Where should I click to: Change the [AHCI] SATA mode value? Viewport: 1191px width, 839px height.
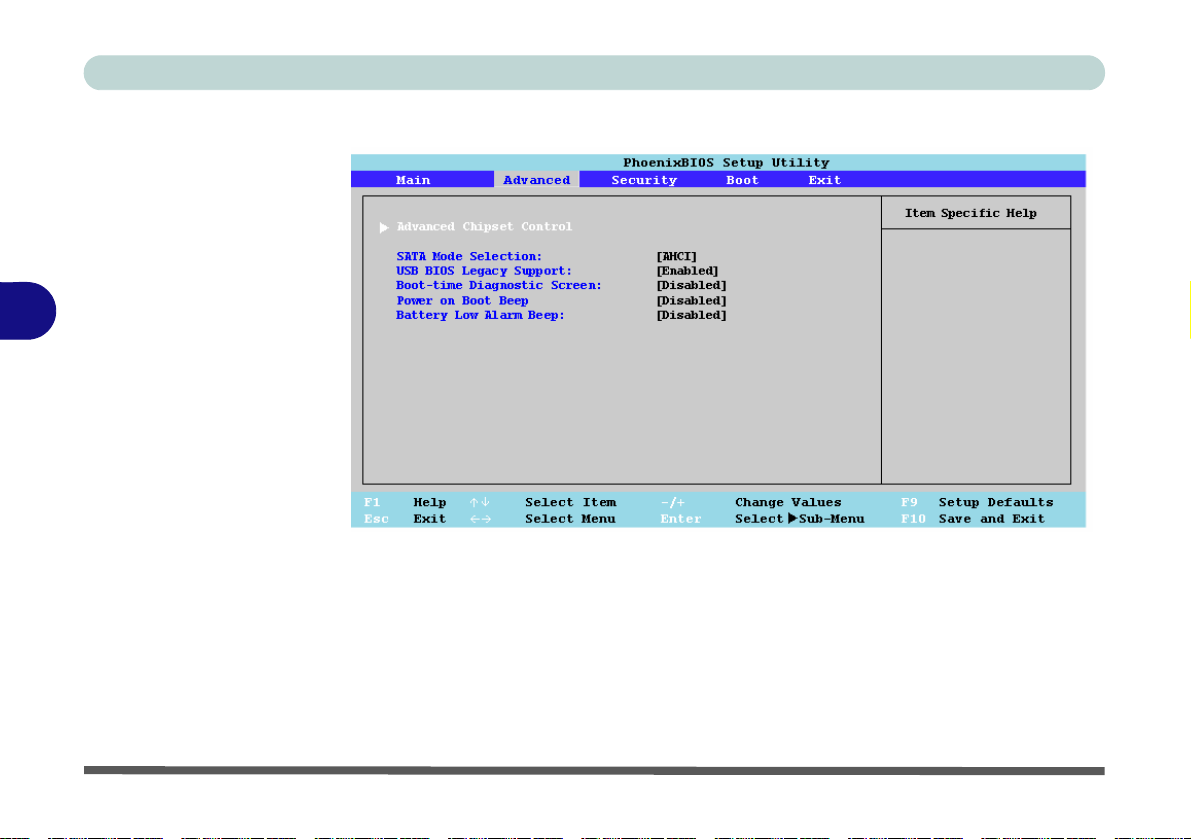[676, 257]
